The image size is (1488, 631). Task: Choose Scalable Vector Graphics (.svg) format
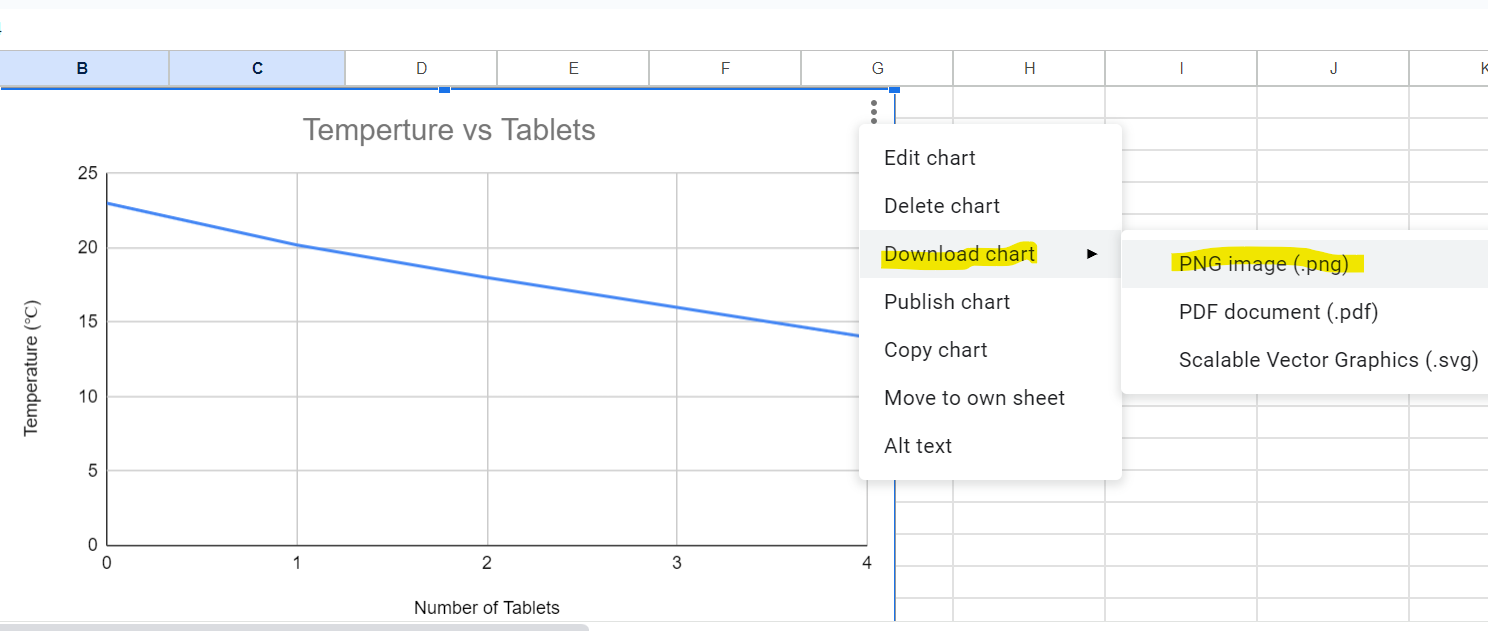click(1327, 360)
